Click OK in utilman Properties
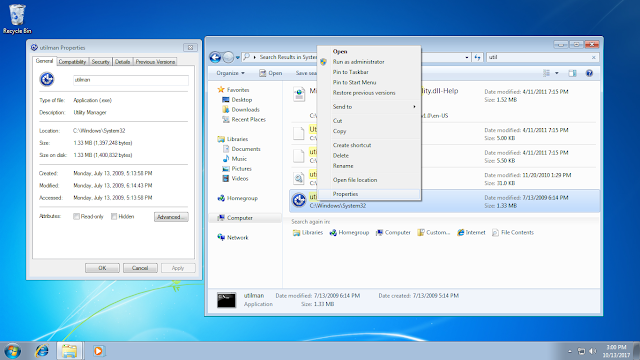Image resolution: width=640 pixels, height=360 pixels. click(x=102, y=268)
